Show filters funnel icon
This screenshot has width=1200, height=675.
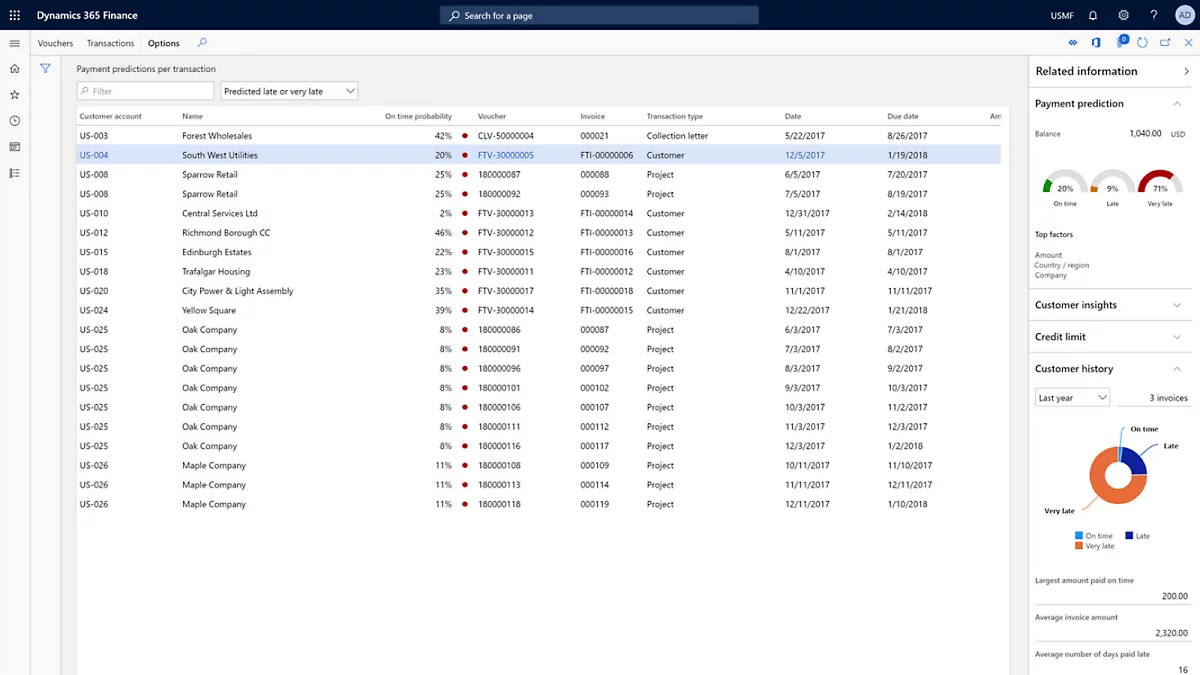tap(45, 69)
